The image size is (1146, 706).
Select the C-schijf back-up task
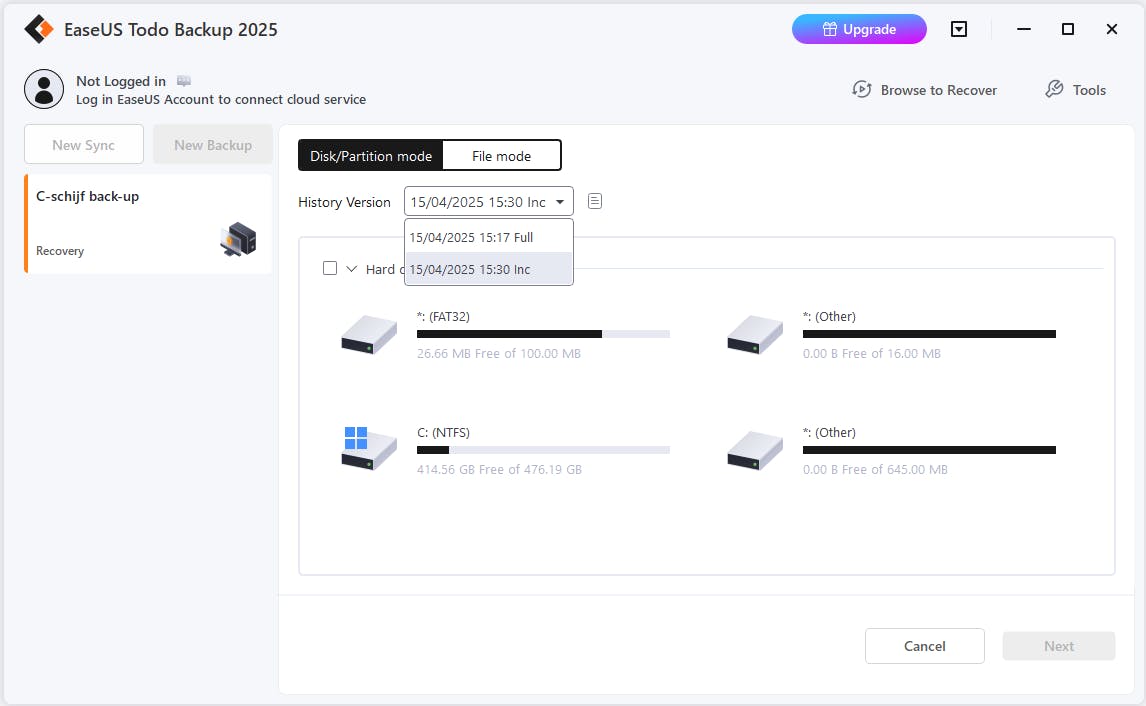148,224
